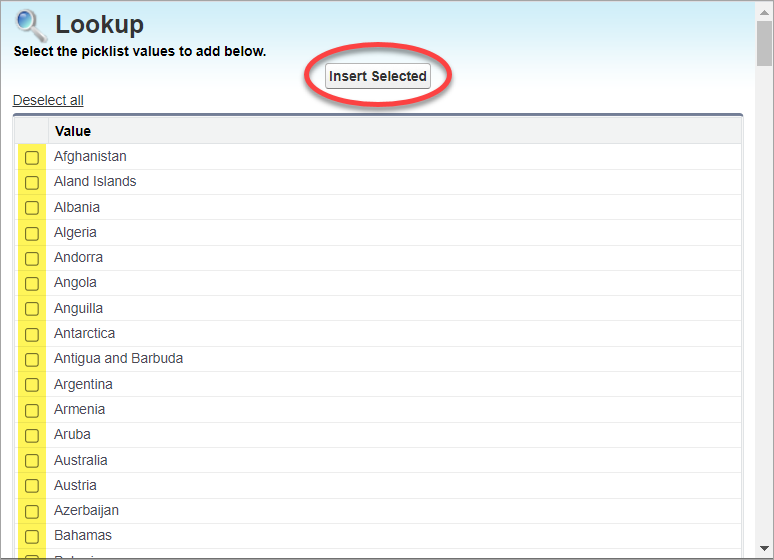Select the Austria checkbox
The height and width of the screenshot is (560, 774).
click(32, 486)
